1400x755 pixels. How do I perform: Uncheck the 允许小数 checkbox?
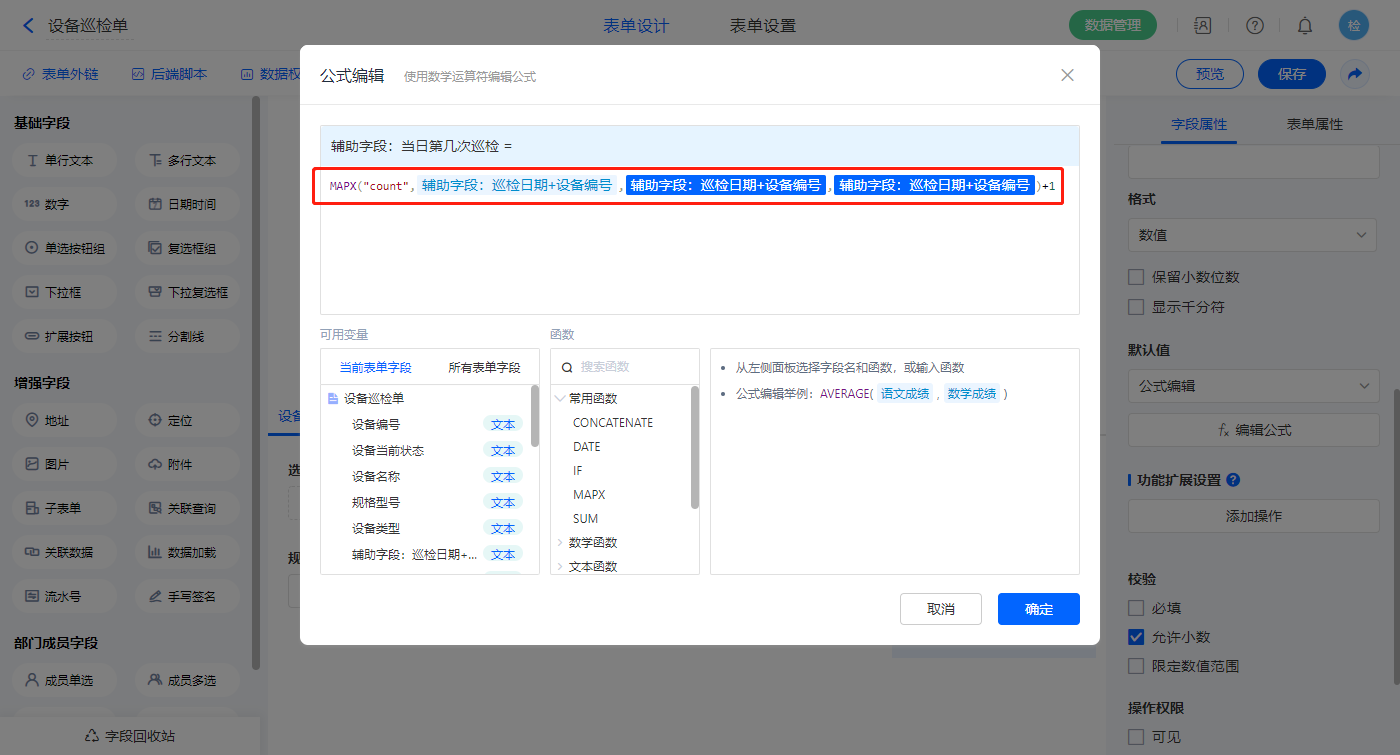coord(1136,637)
